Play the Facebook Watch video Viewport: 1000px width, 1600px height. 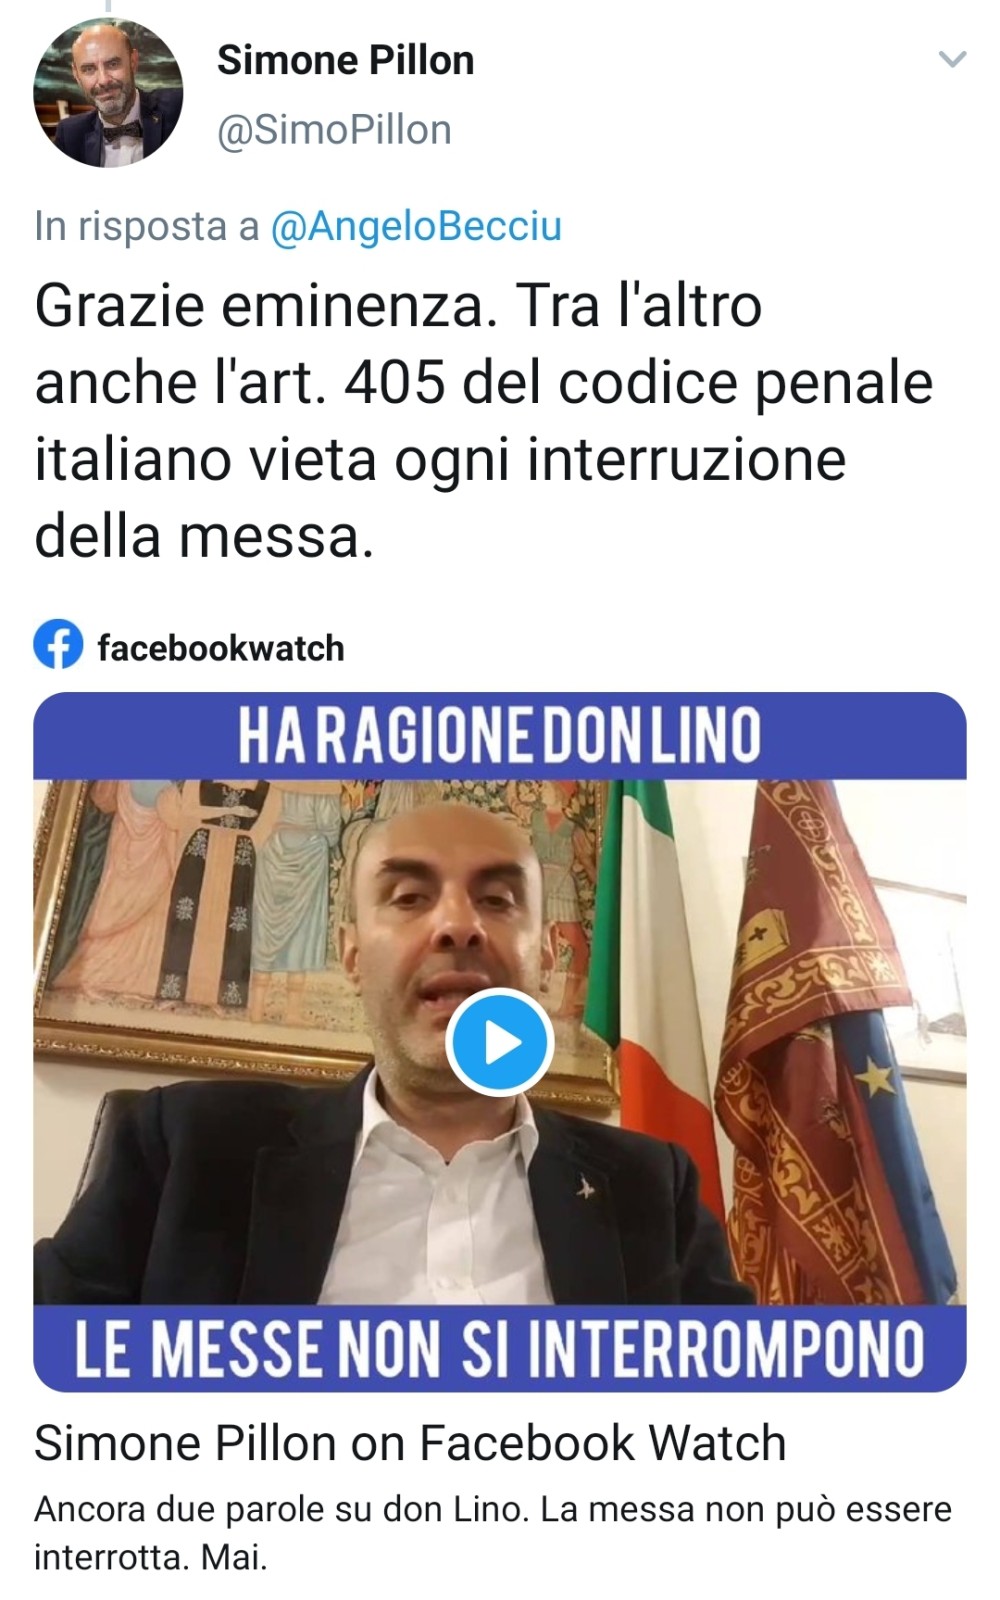[500, 1042]
